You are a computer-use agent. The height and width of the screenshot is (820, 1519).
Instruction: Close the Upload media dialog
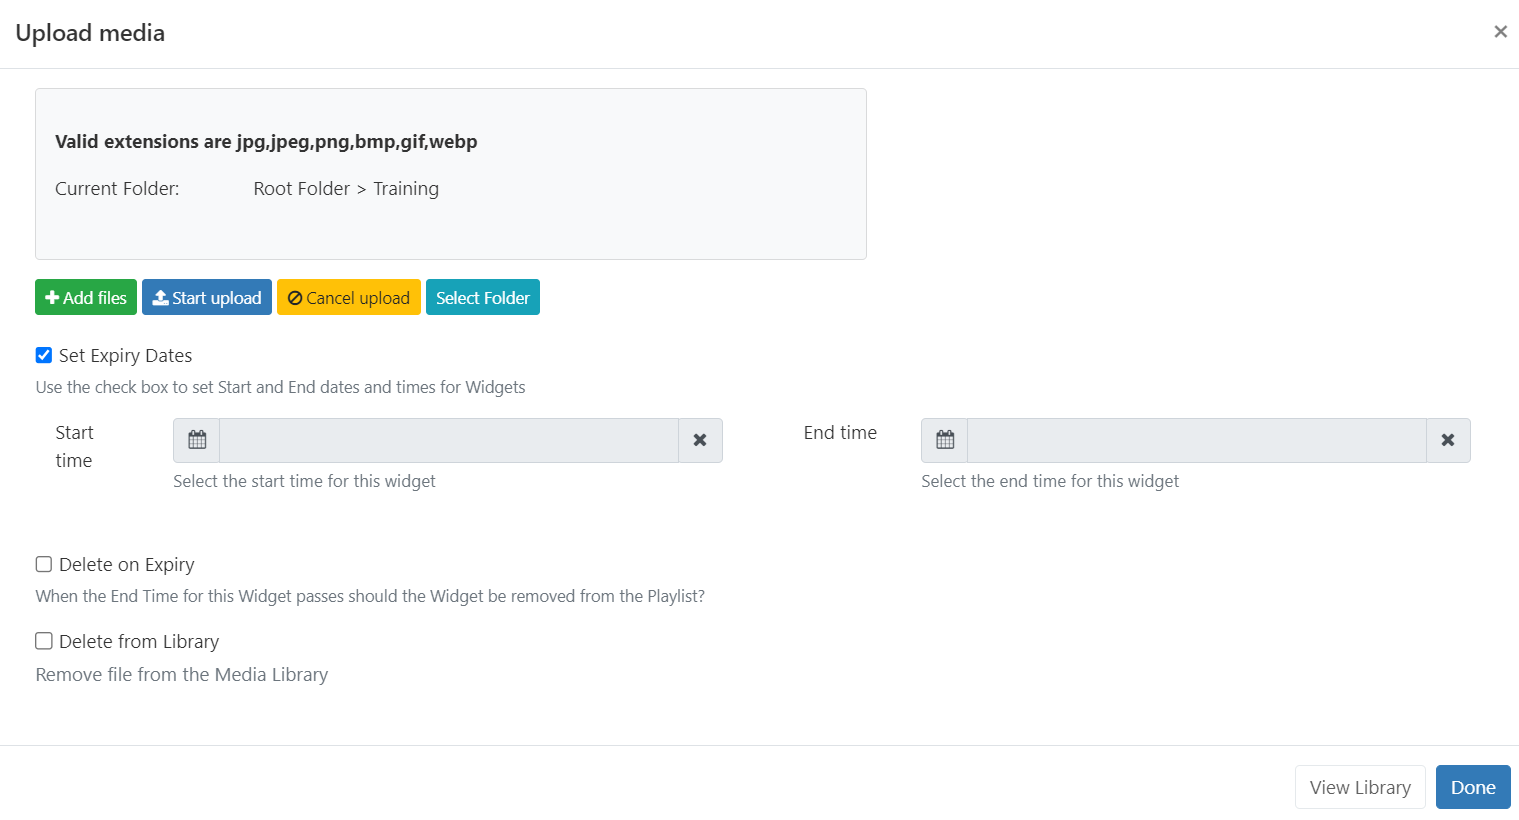1500,32
